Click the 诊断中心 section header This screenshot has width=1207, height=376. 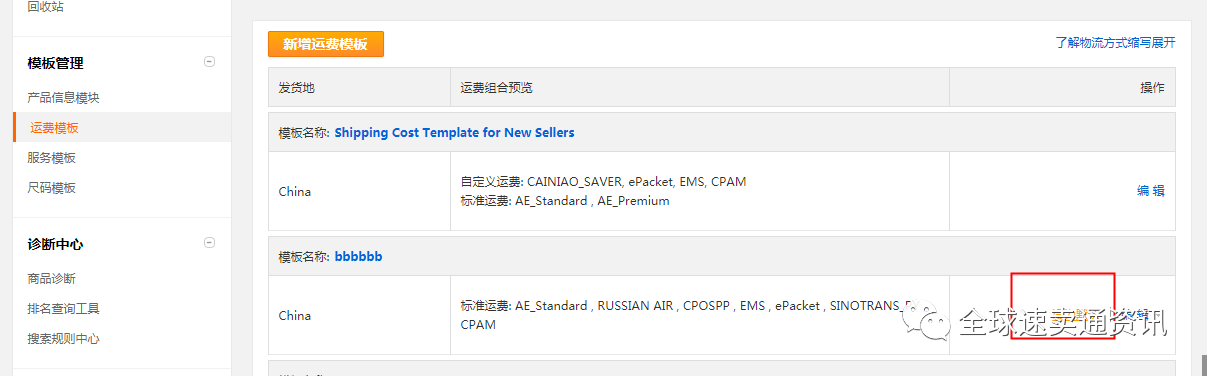pos(55,244)
